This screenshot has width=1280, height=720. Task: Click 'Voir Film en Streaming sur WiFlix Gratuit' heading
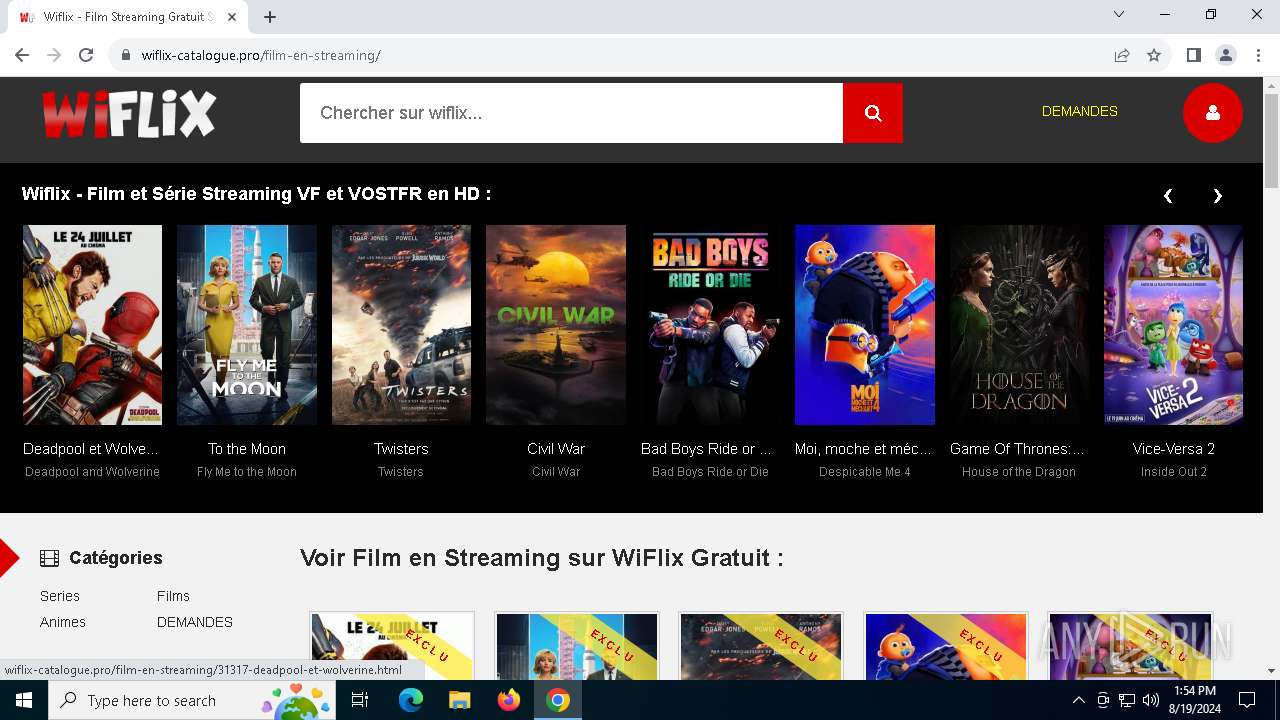coord(541,558)
